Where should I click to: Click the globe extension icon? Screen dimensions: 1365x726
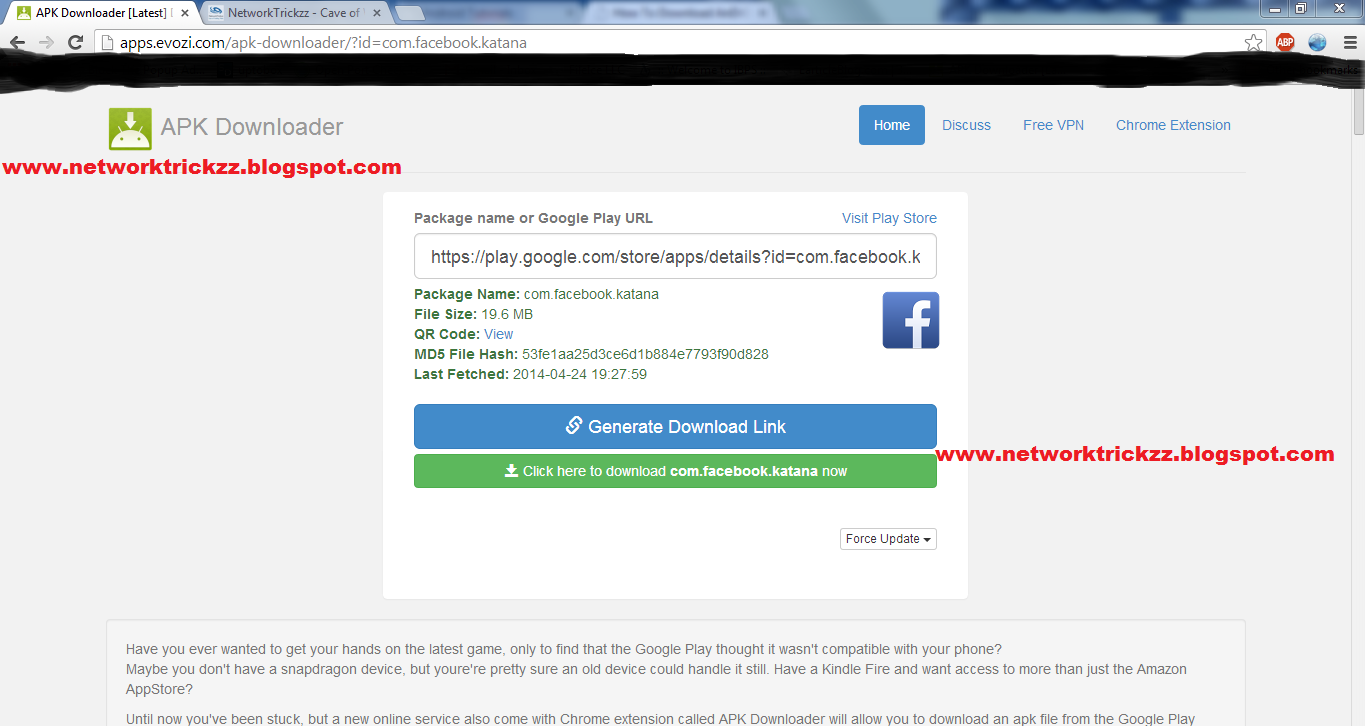coord(1317,42)
